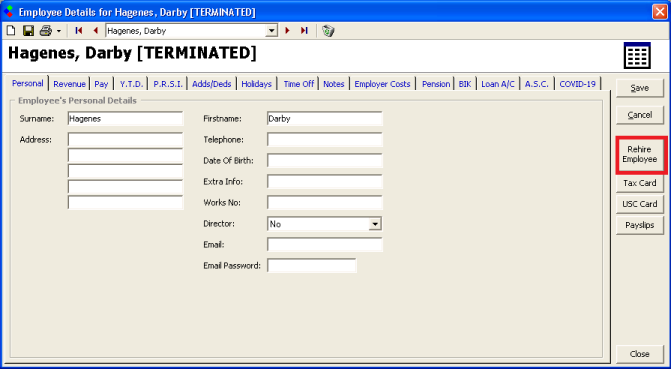The width and height of the screenshot is (671, 369).
Task: Open the Time Off tab
Action: point(299,84)
